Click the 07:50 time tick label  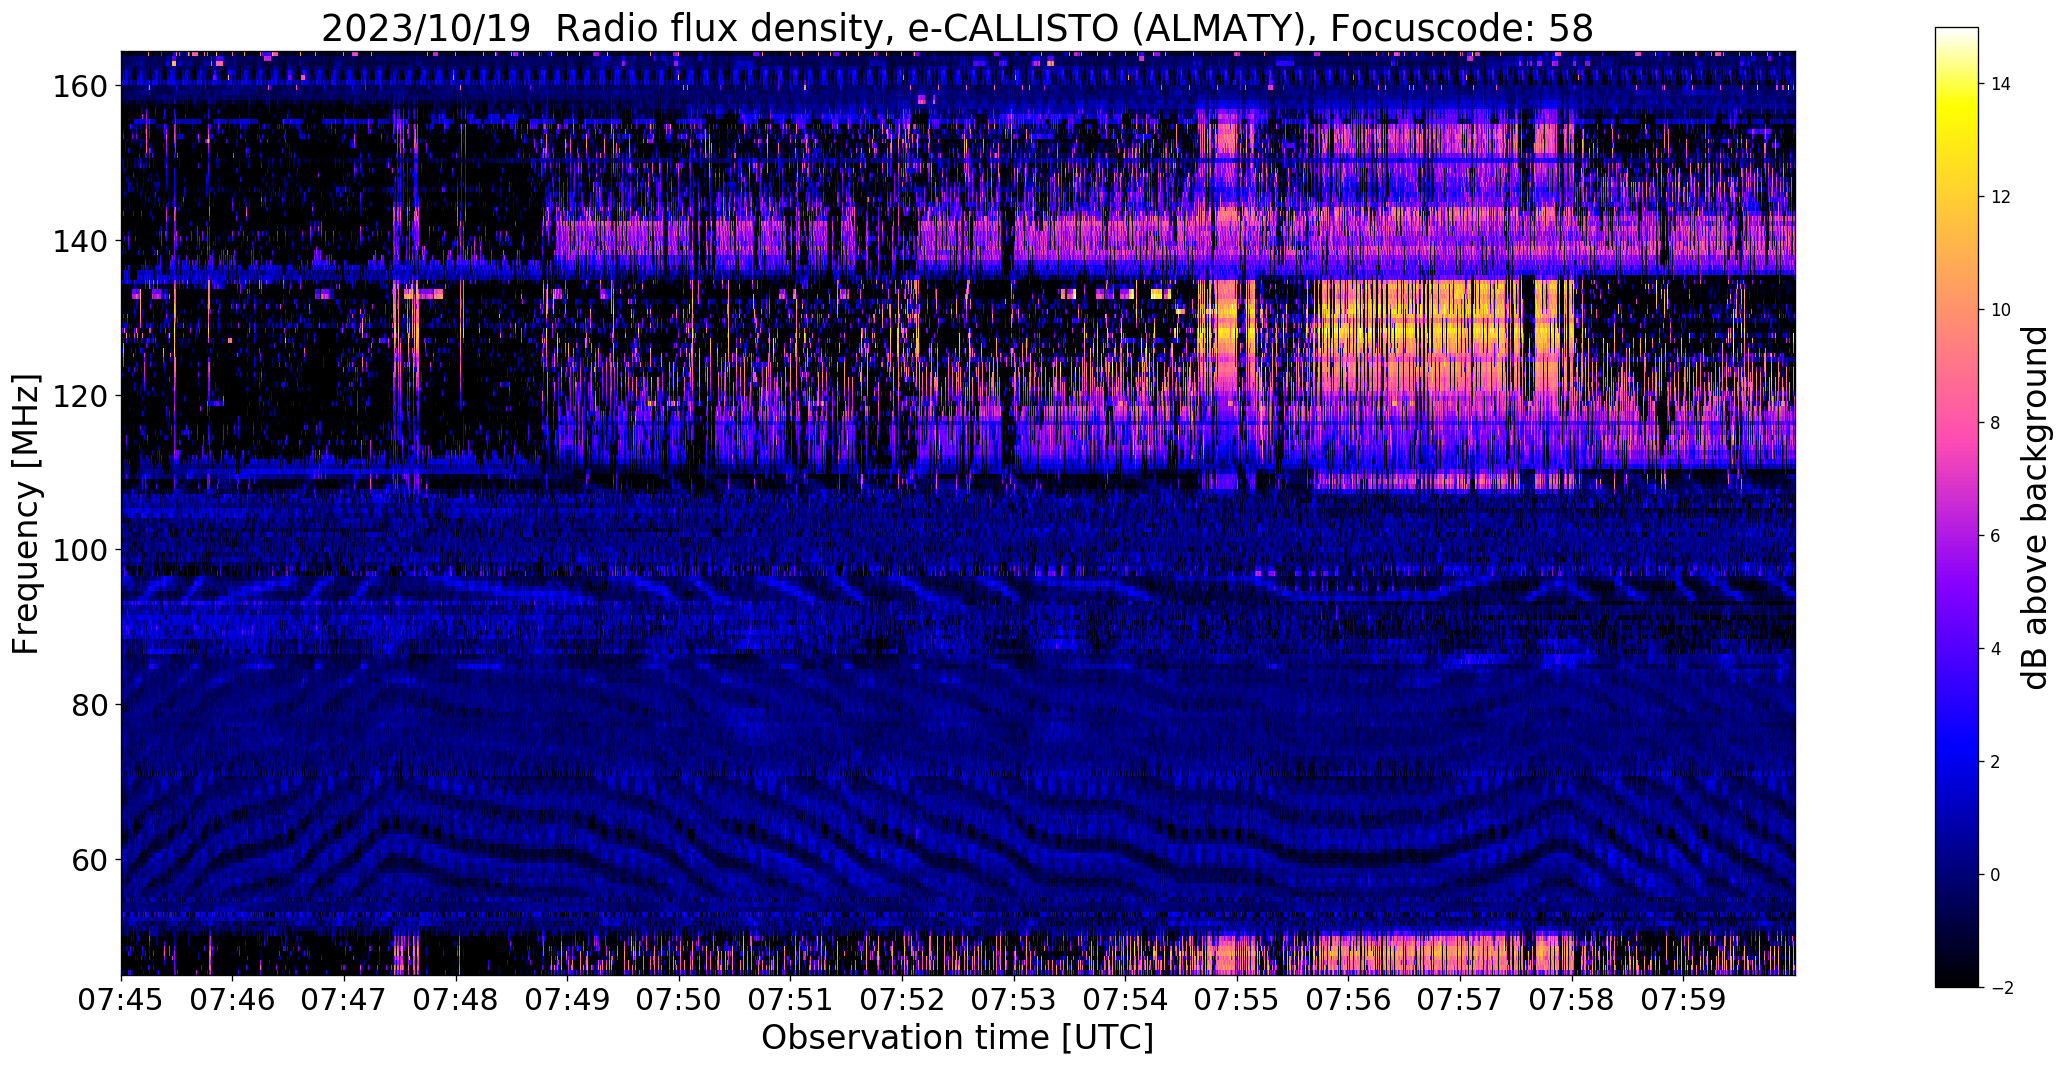click(x=680, y=1000)
